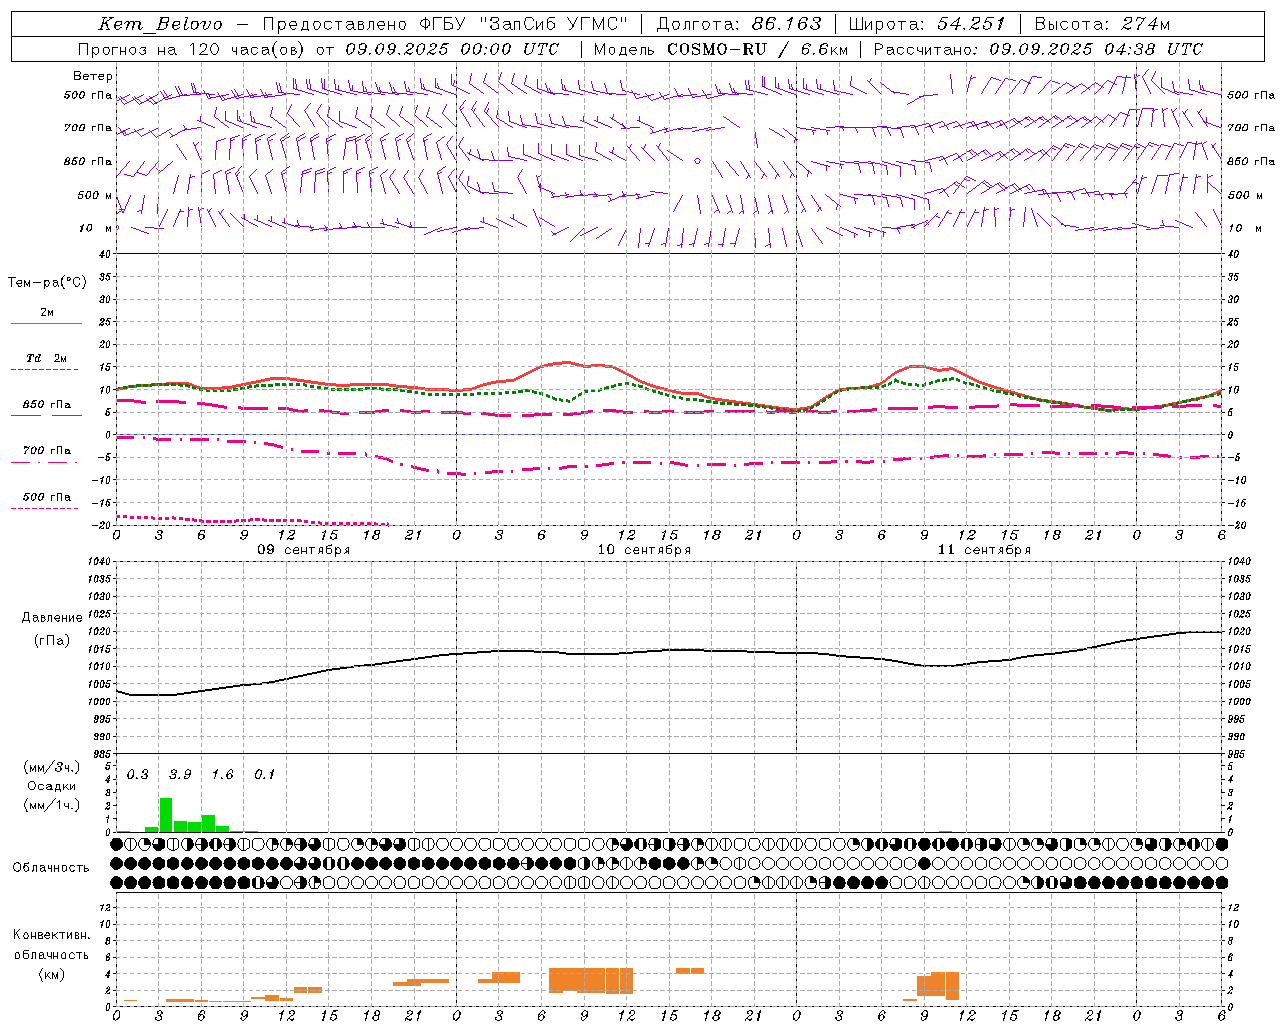Viewport: 1280px width, 1024px height.
Task: Click the tallest green precipitation bar
Action: click(166, 815)
